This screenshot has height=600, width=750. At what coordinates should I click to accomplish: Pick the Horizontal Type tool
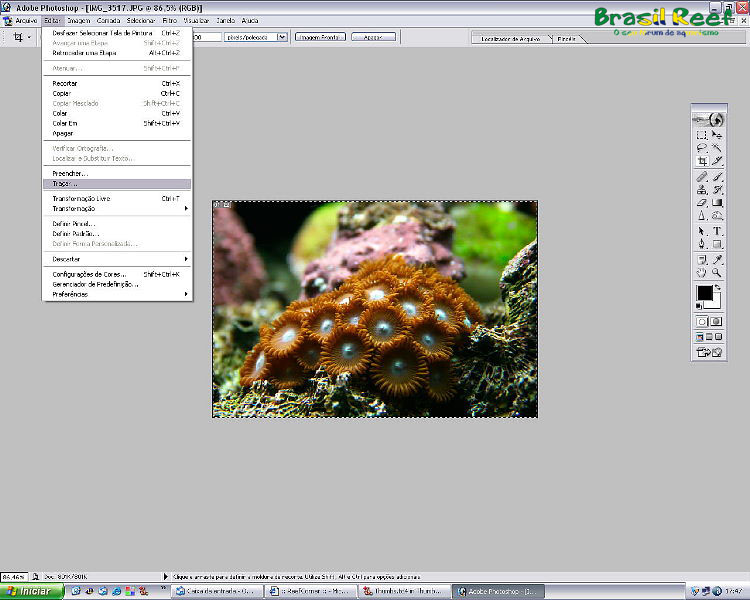pyautogui.click(x=718, y=231)
